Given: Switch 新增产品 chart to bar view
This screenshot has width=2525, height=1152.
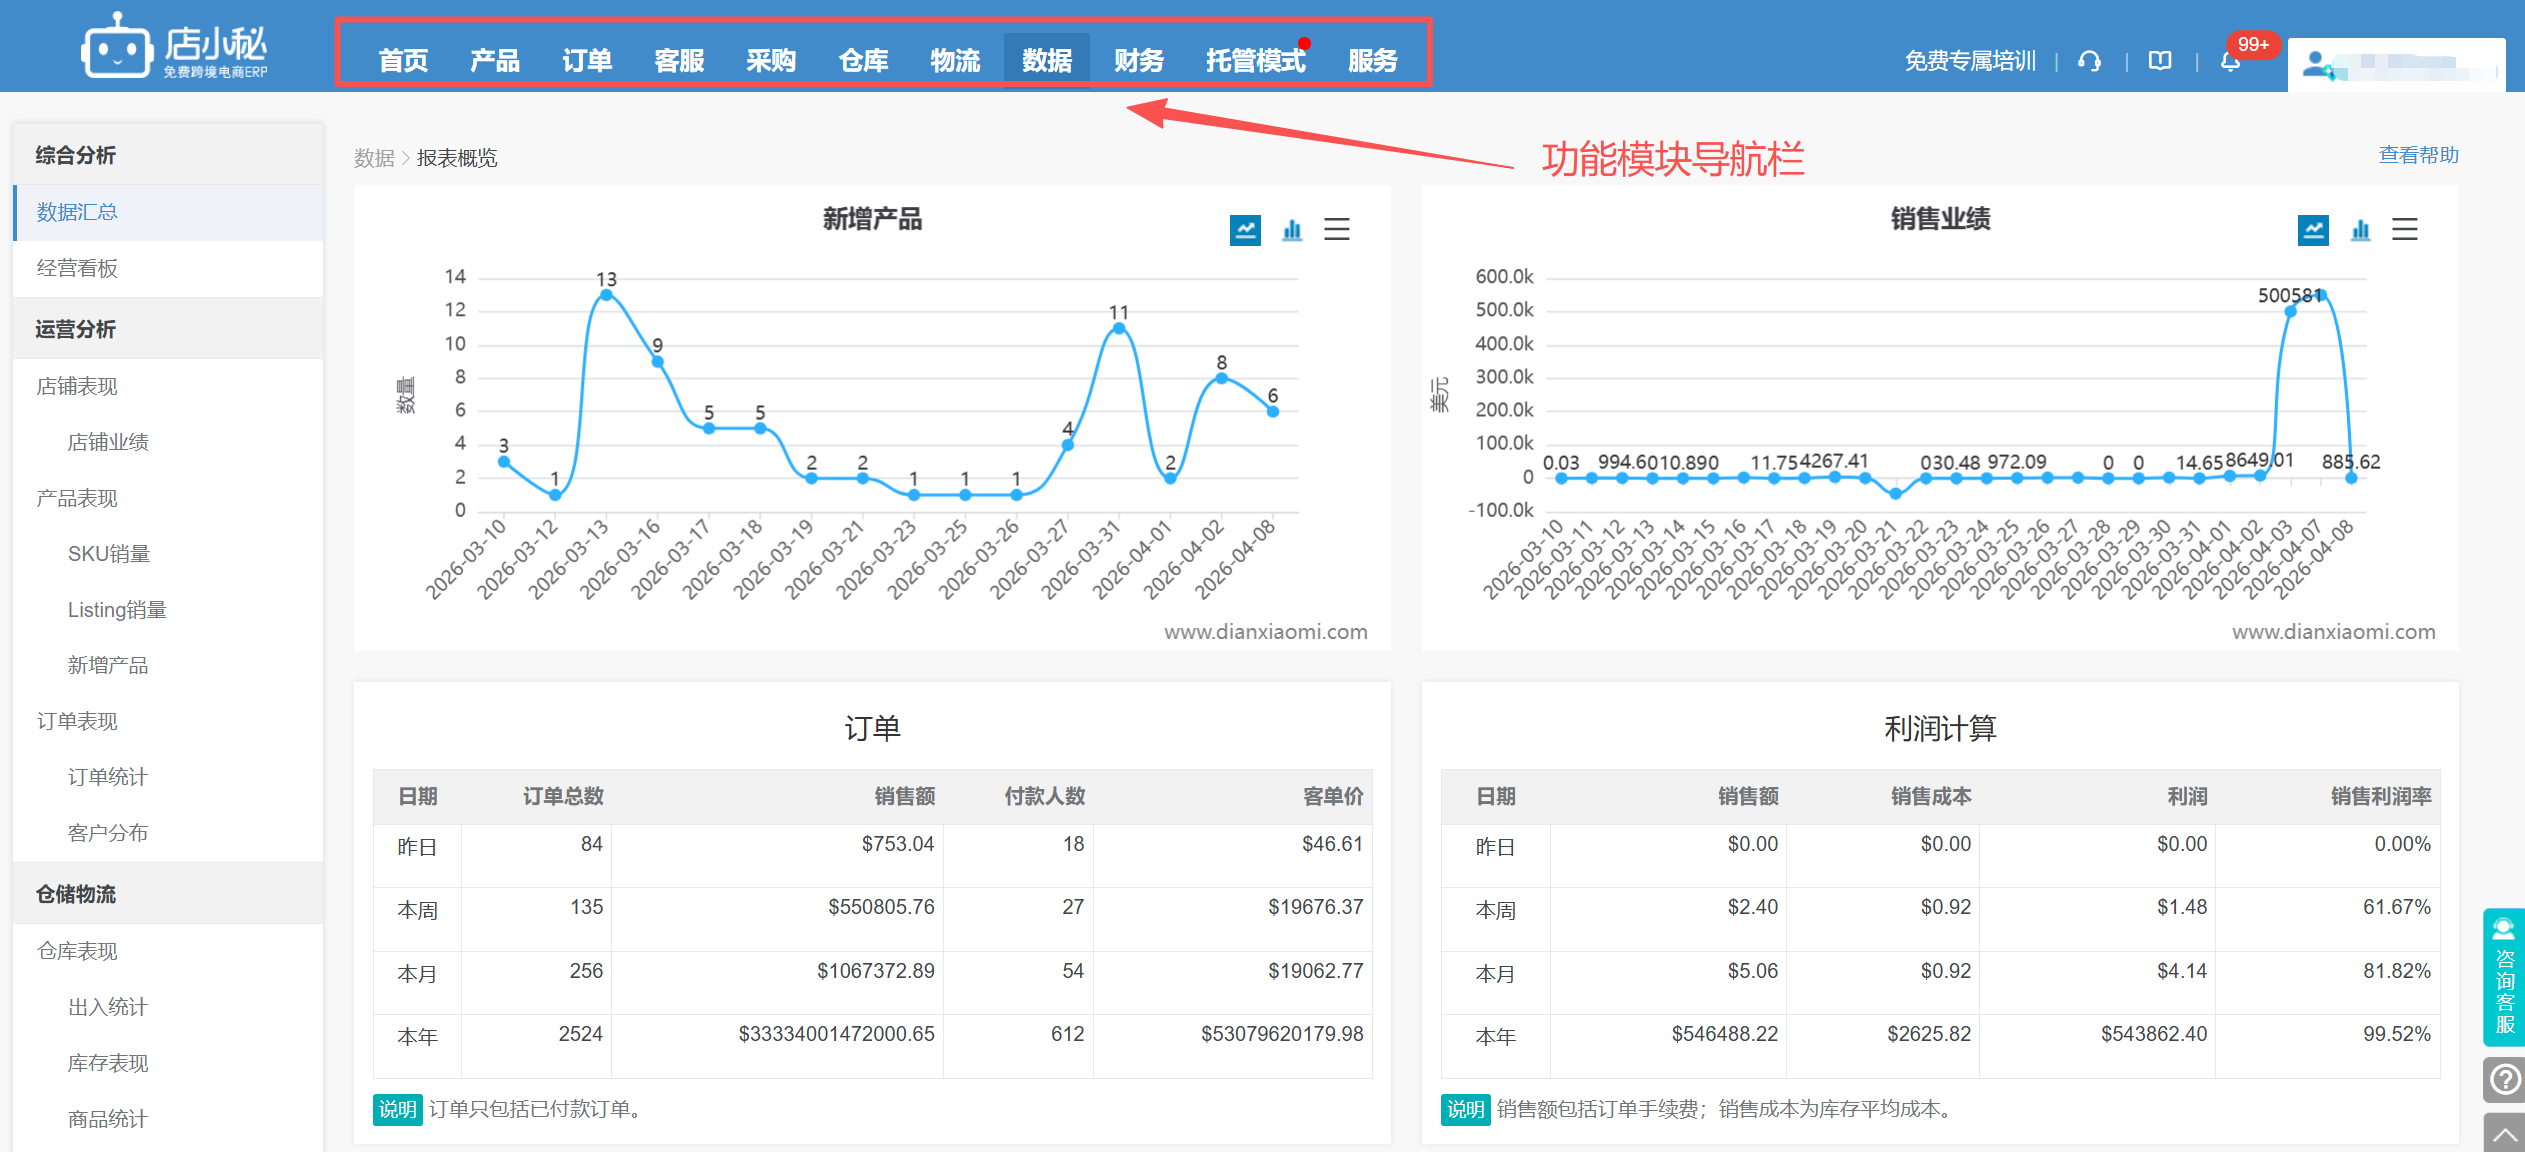Looking at the screenshot, I should tap(1292, 230).
